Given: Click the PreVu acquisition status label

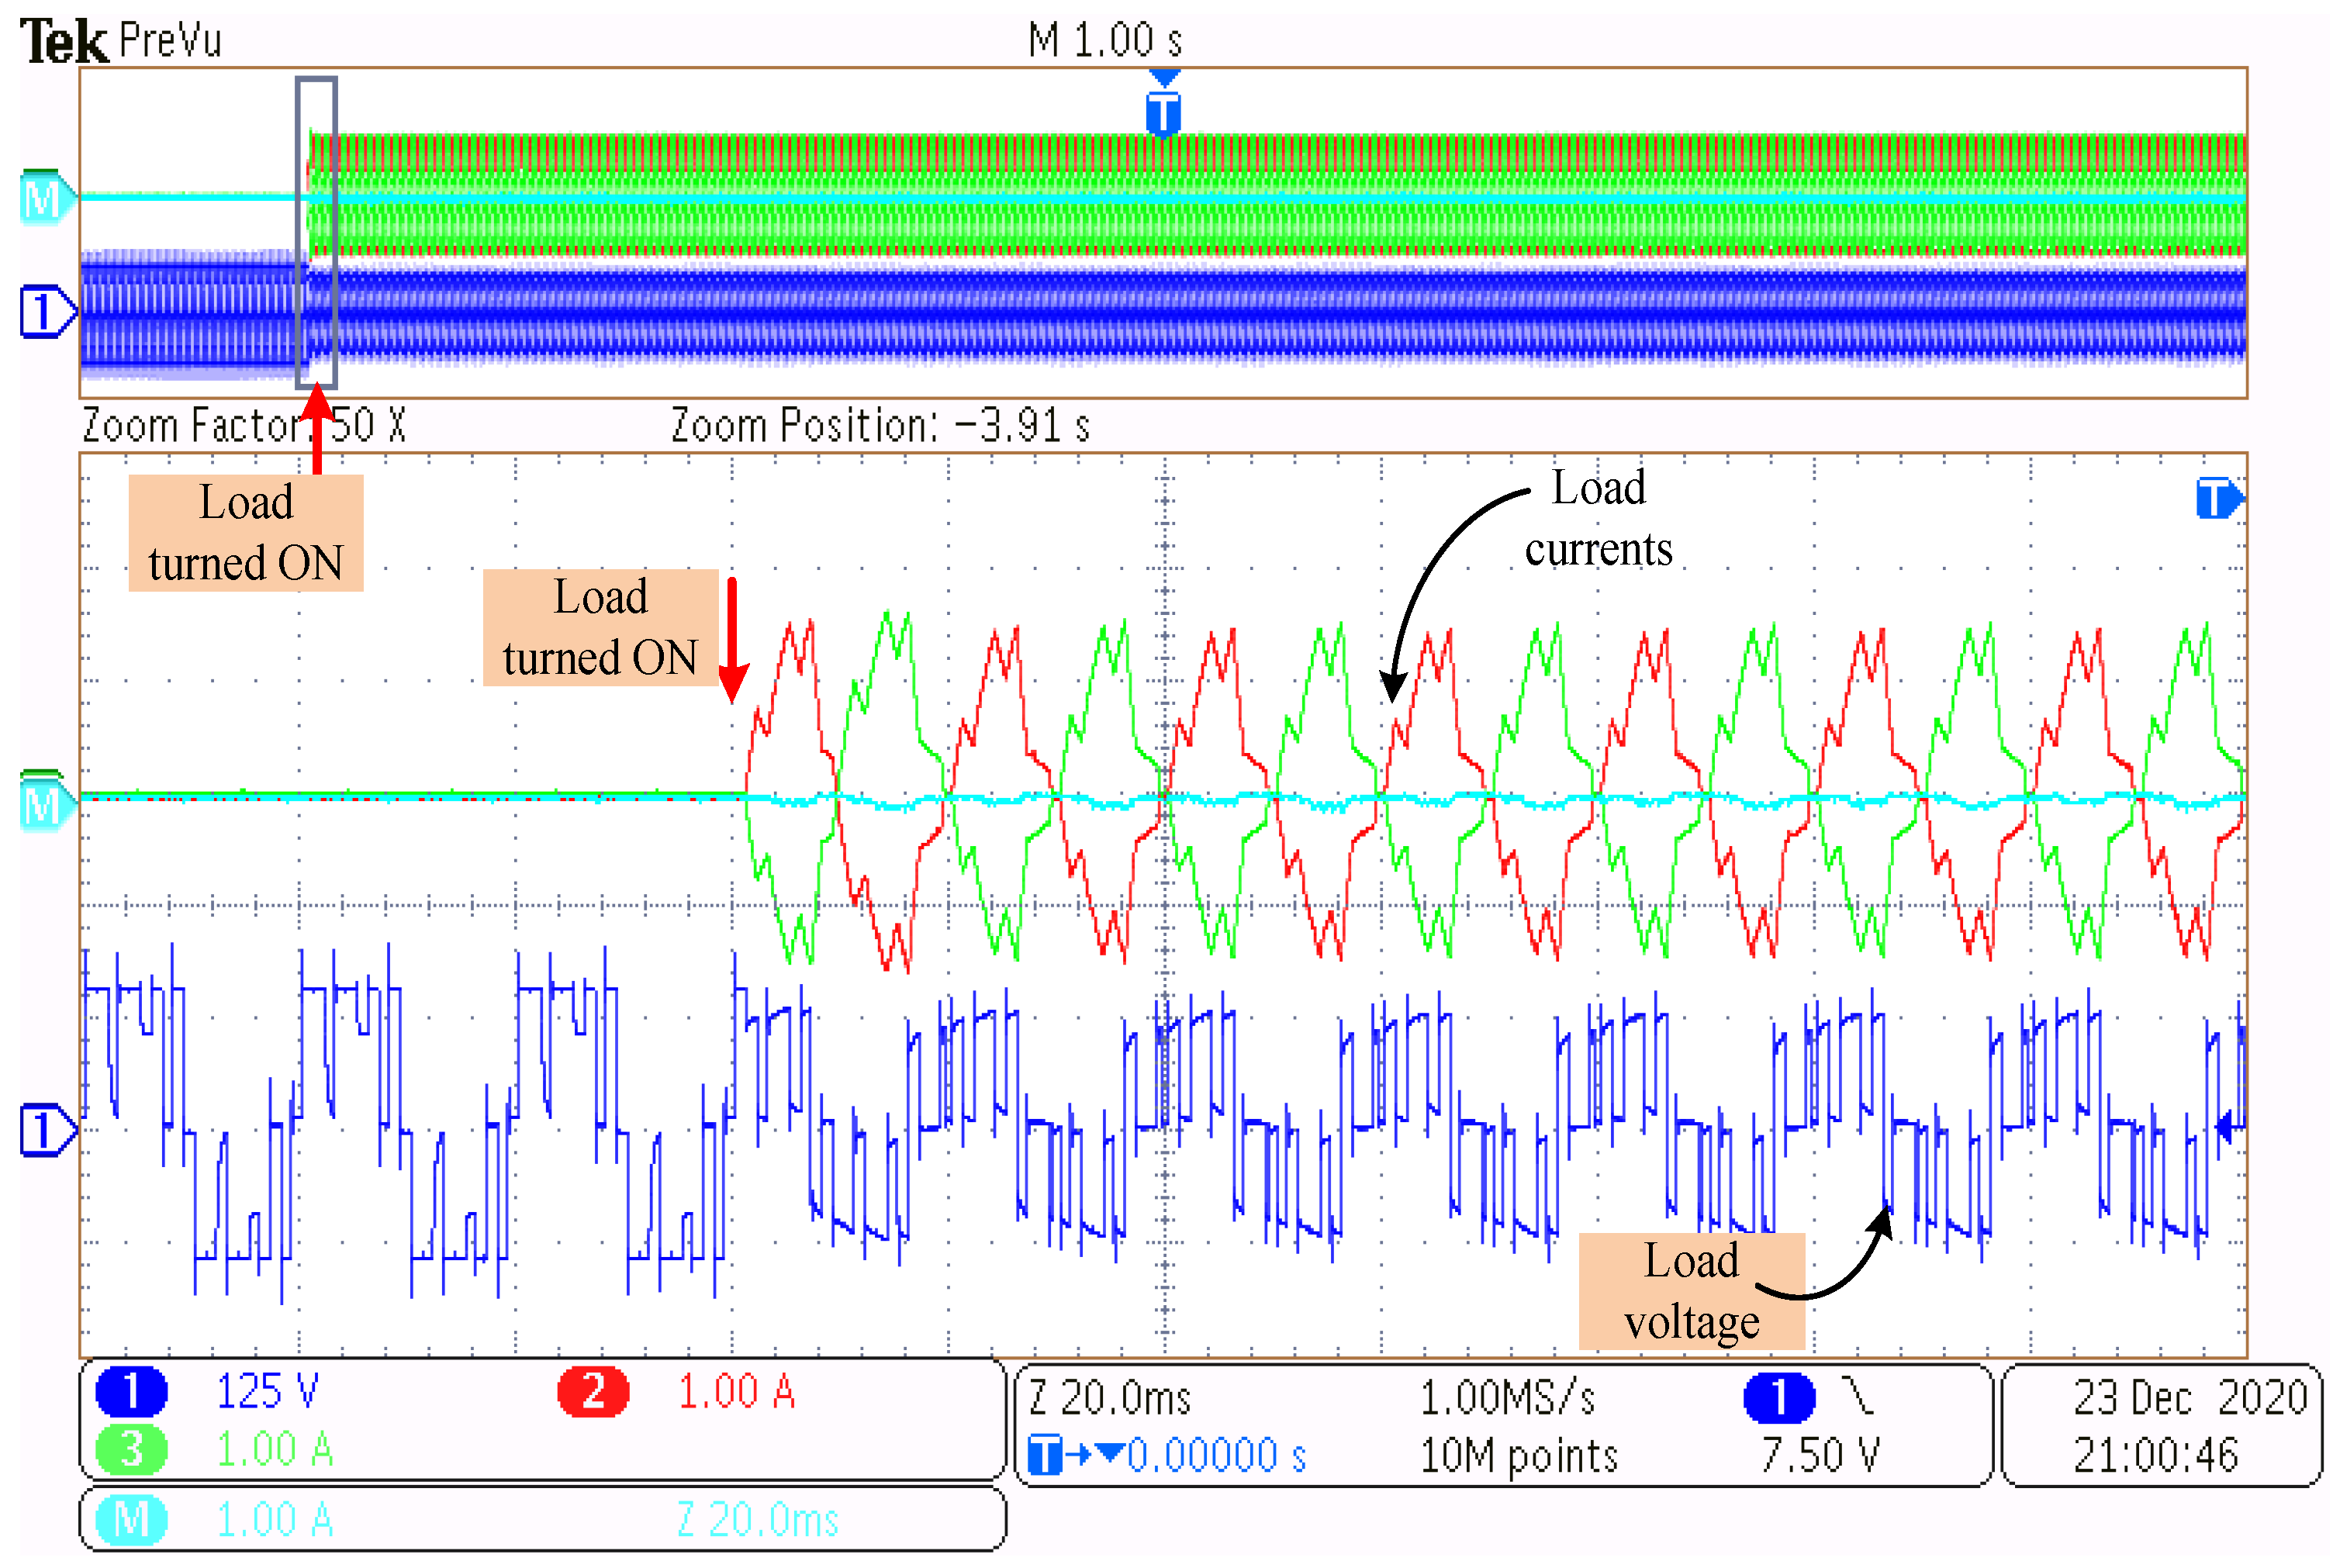Looking at the screenshot, I should pos(170,41).
